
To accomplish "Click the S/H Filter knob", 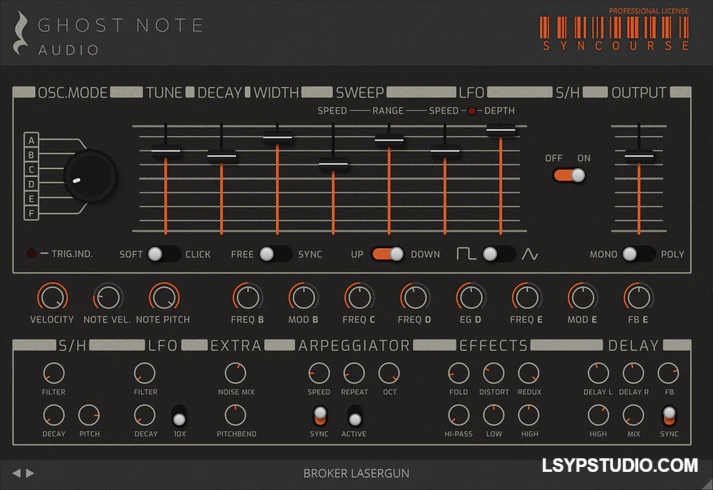I will (54, 373).
